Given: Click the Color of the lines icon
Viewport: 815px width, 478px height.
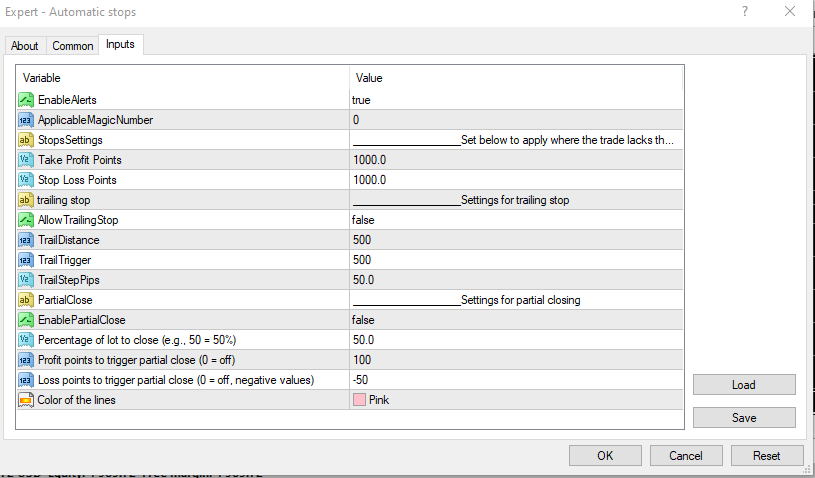Looking at the screenshot, I should pyautogui.click(x=27, y=400).
